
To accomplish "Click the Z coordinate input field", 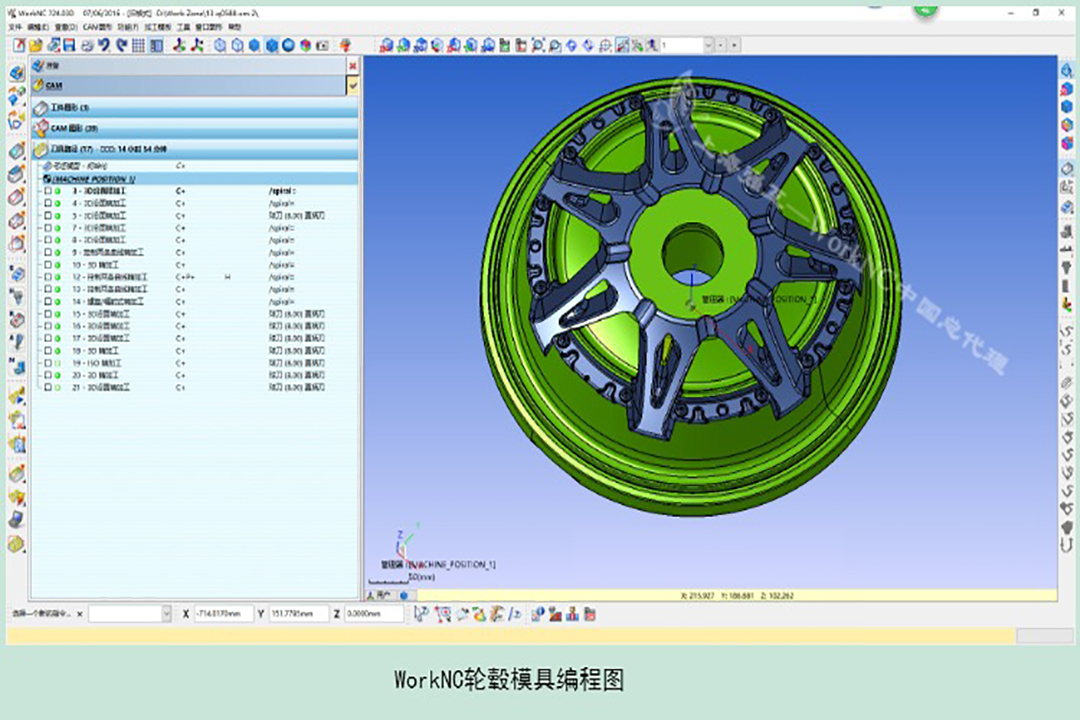I will pos(373,613).
